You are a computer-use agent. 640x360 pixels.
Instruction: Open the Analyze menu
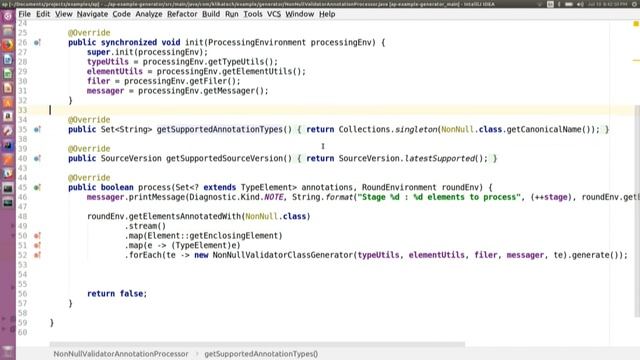[x=149, y=14]
